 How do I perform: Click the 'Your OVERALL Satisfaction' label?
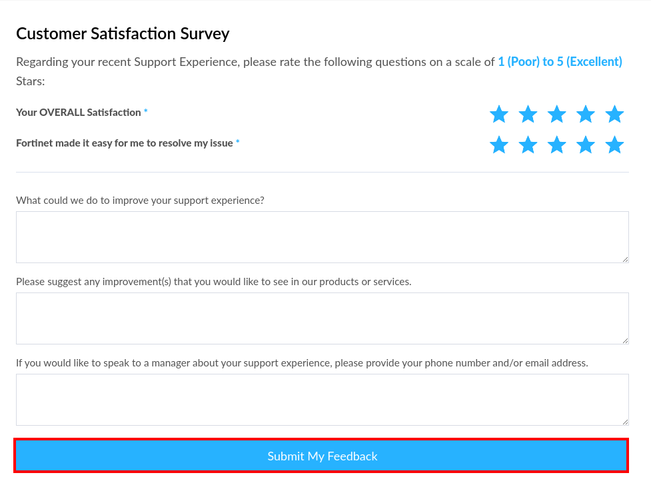pos(78,113)
